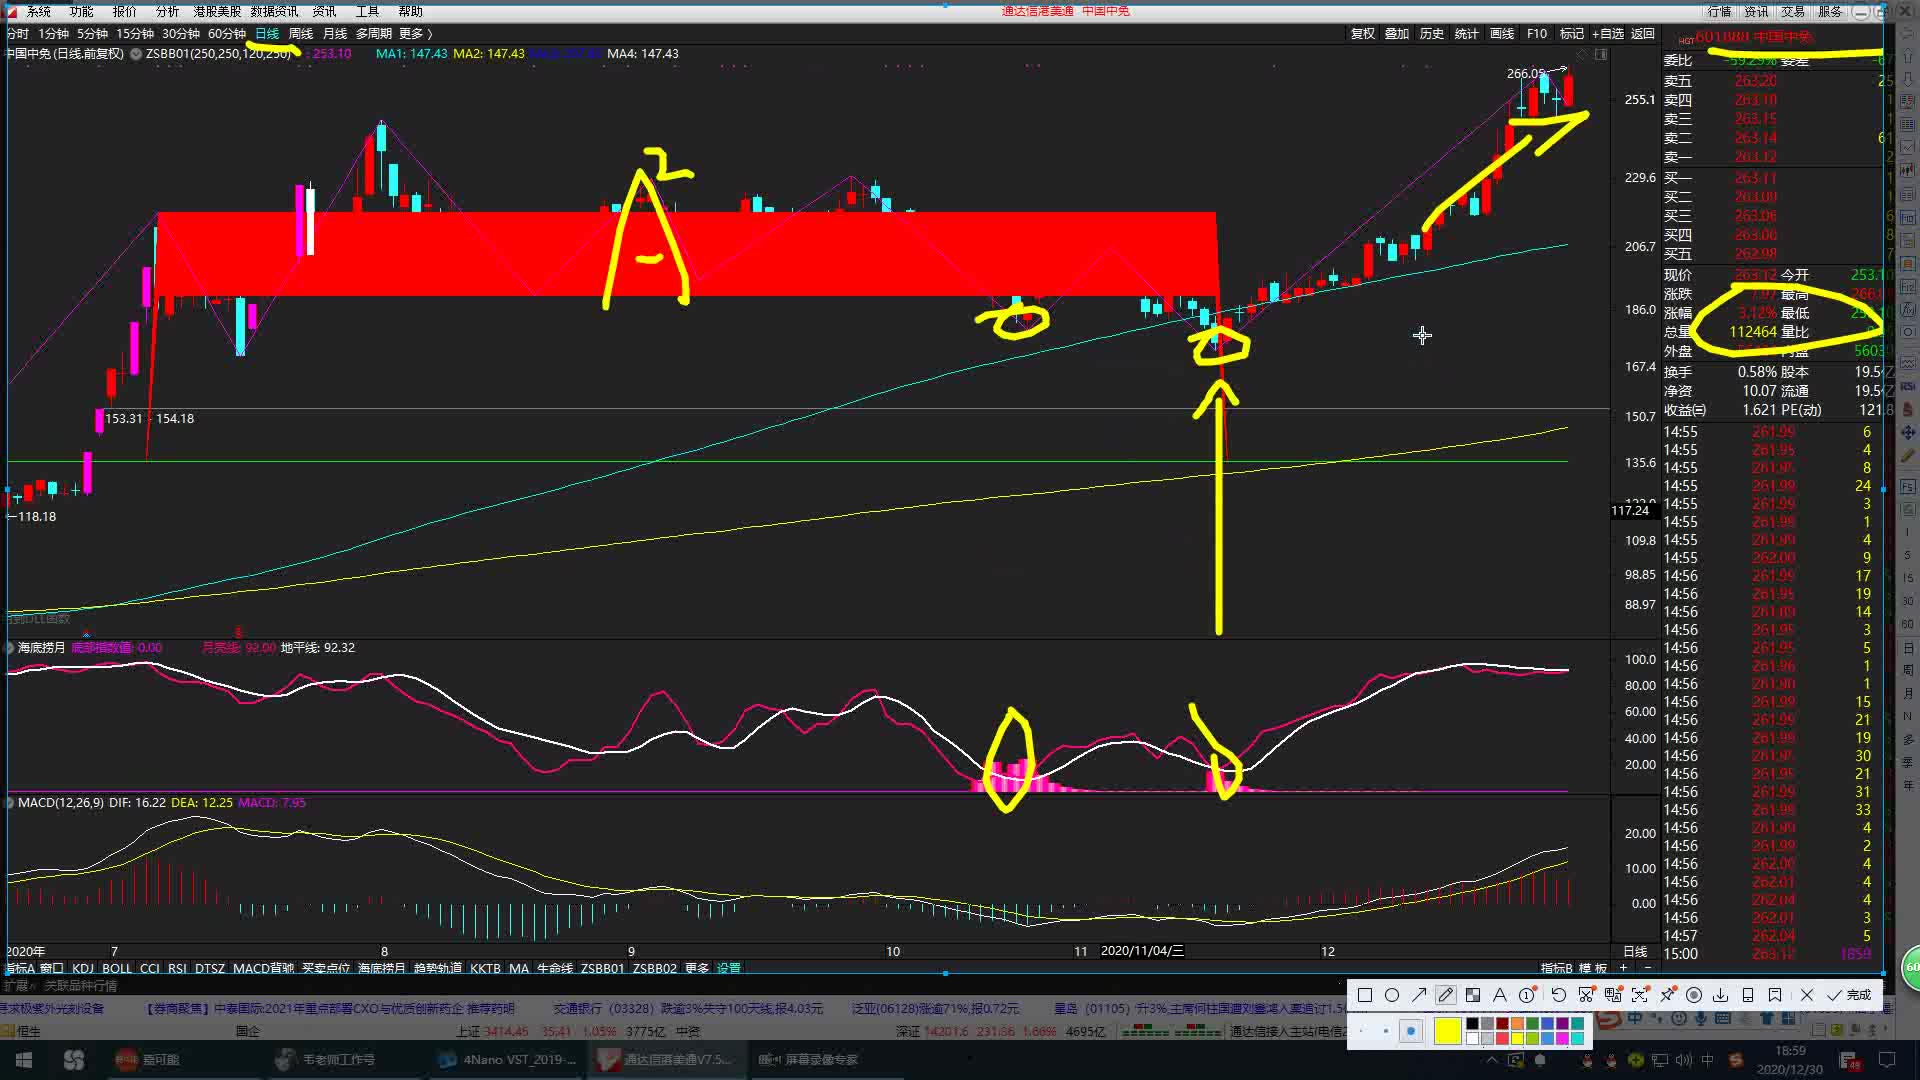Expand 更多 indicators in bottom bar

[x=696, y=968]
